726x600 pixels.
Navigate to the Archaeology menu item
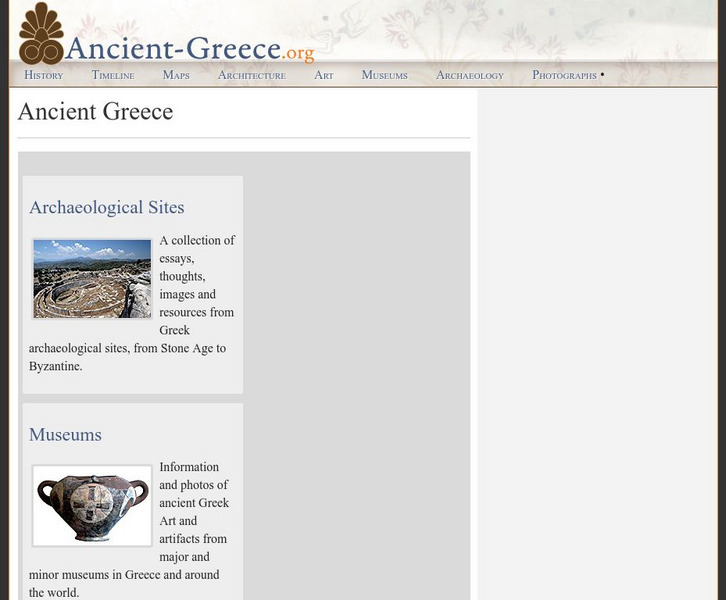pos(470,75)
